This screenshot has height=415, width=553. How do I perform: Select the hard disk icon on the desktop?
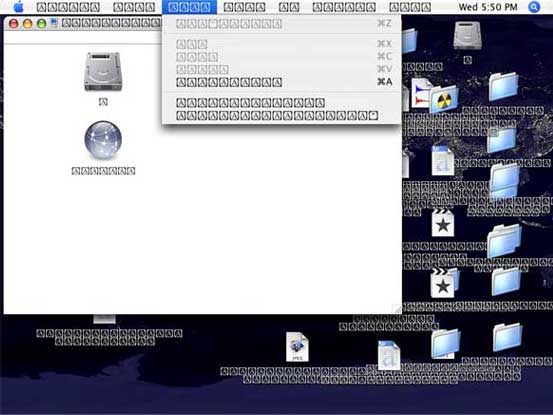pos(467,36)
